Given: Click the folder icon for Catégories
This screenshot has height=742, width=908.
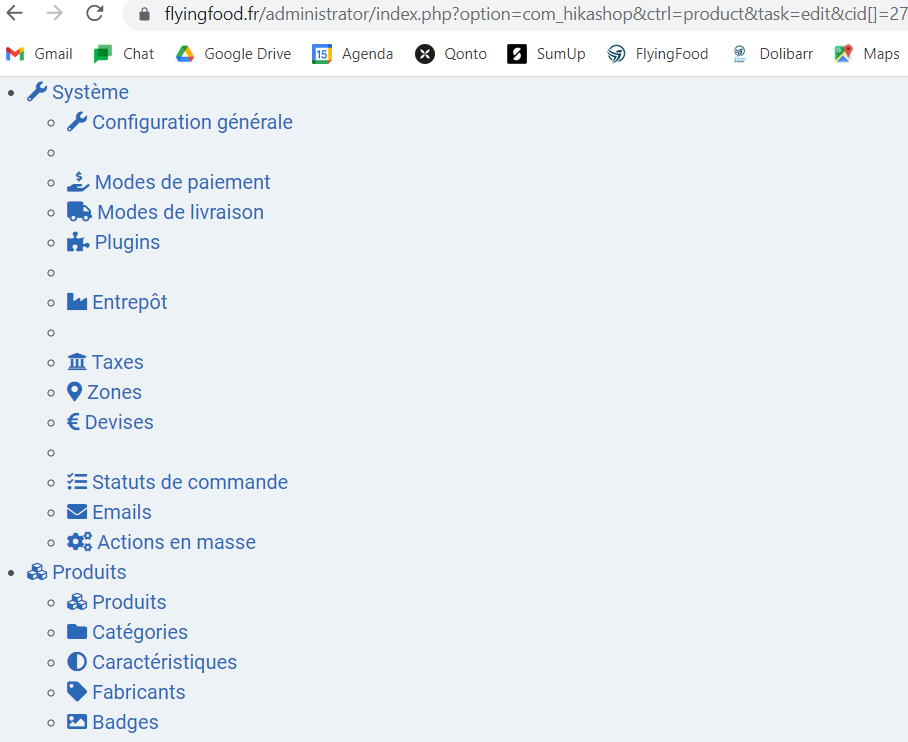Looking at the screenshot, I should (77, 631).
